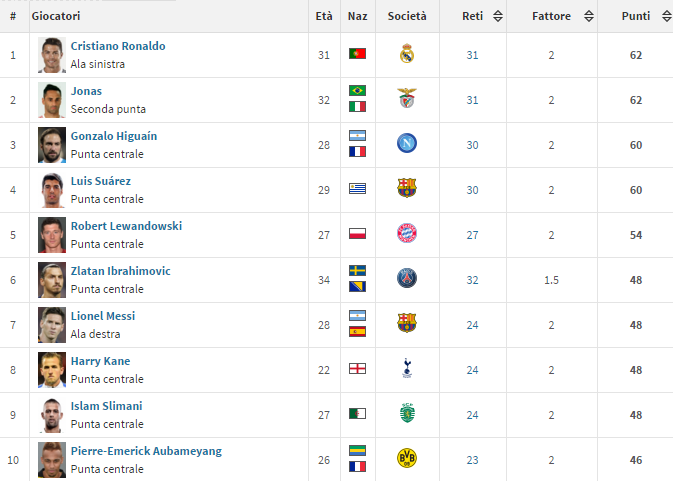
Task: Click Lionel Messi's portrait thumbnail
Action: [51, 323]
